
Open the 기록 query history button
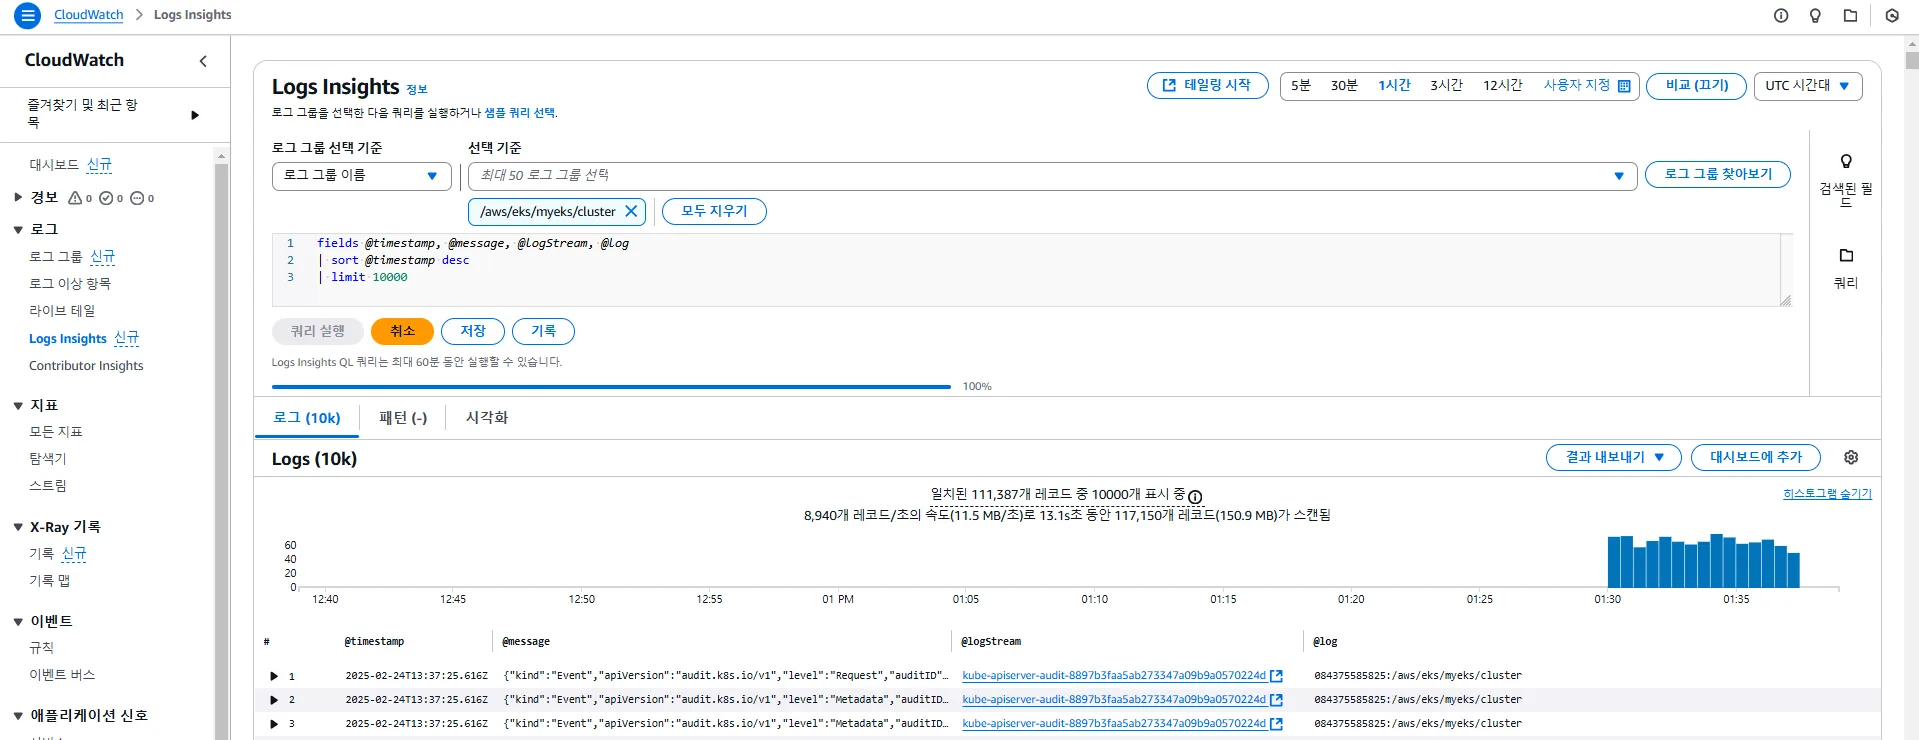click(543, 331)
